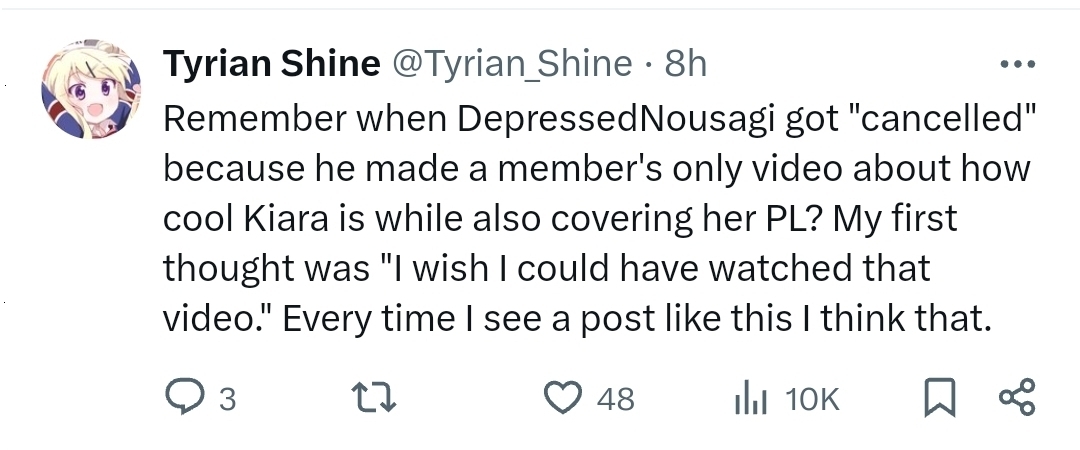Toggle the bookmark icon on this post

pyautogui.click(x=935, y=399)
